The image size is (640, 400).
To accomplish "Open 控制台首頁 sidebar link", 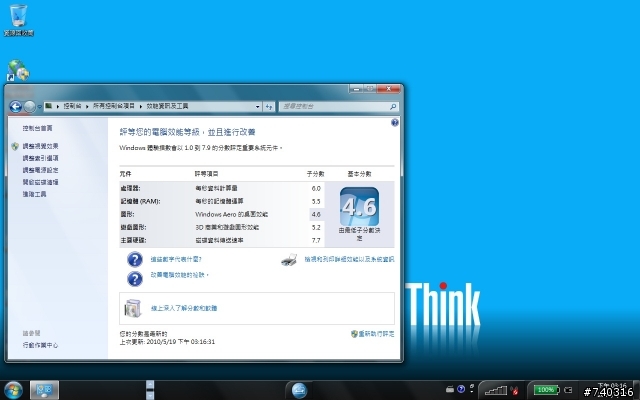I will pyautogui.click(x=38, y=128).
